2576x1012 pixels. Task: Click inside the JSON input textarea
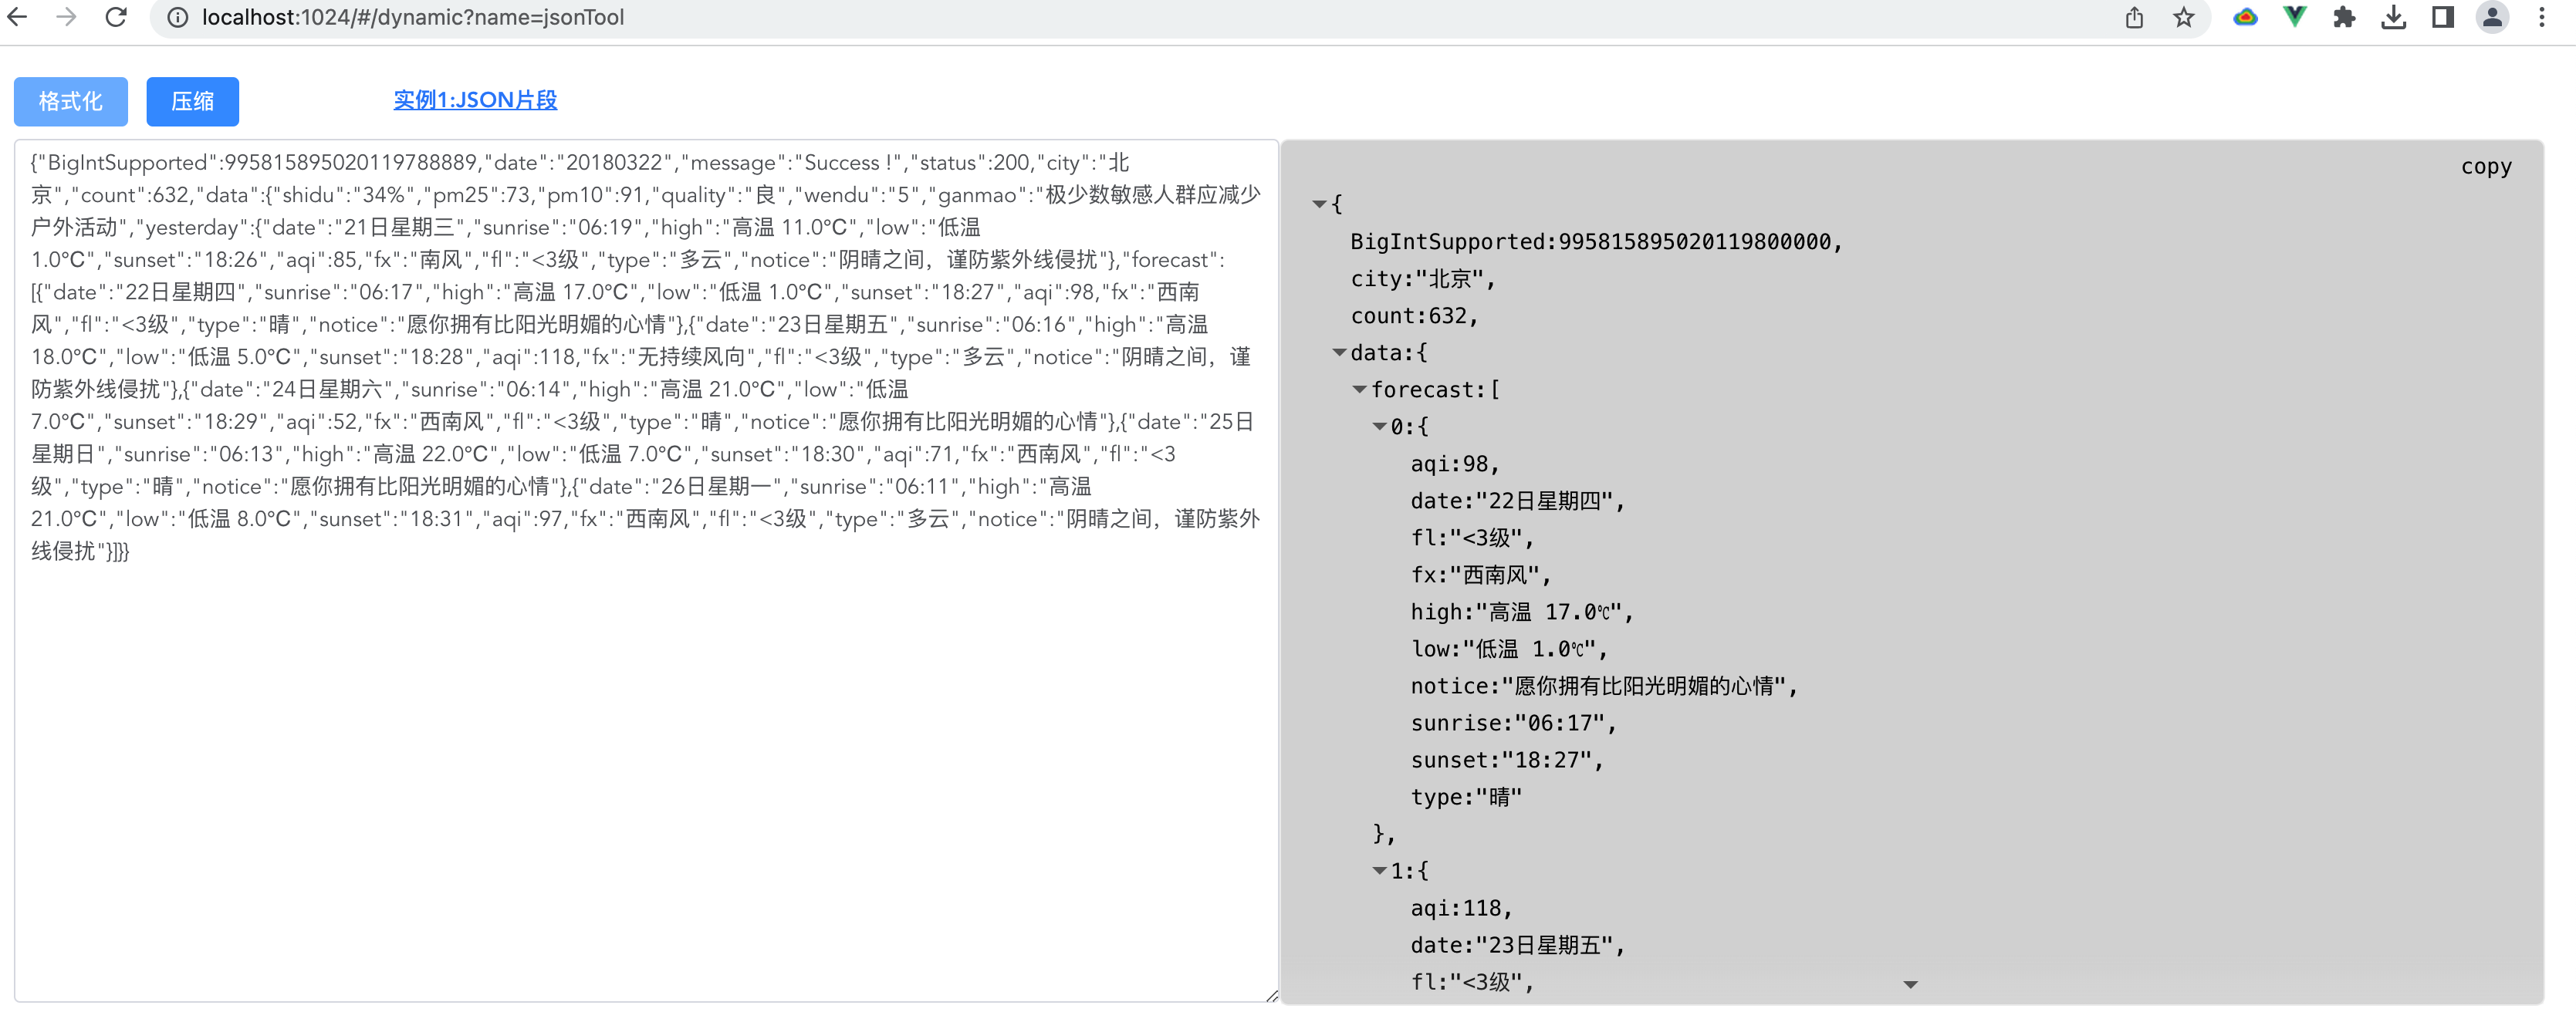(x=646, y=570)
